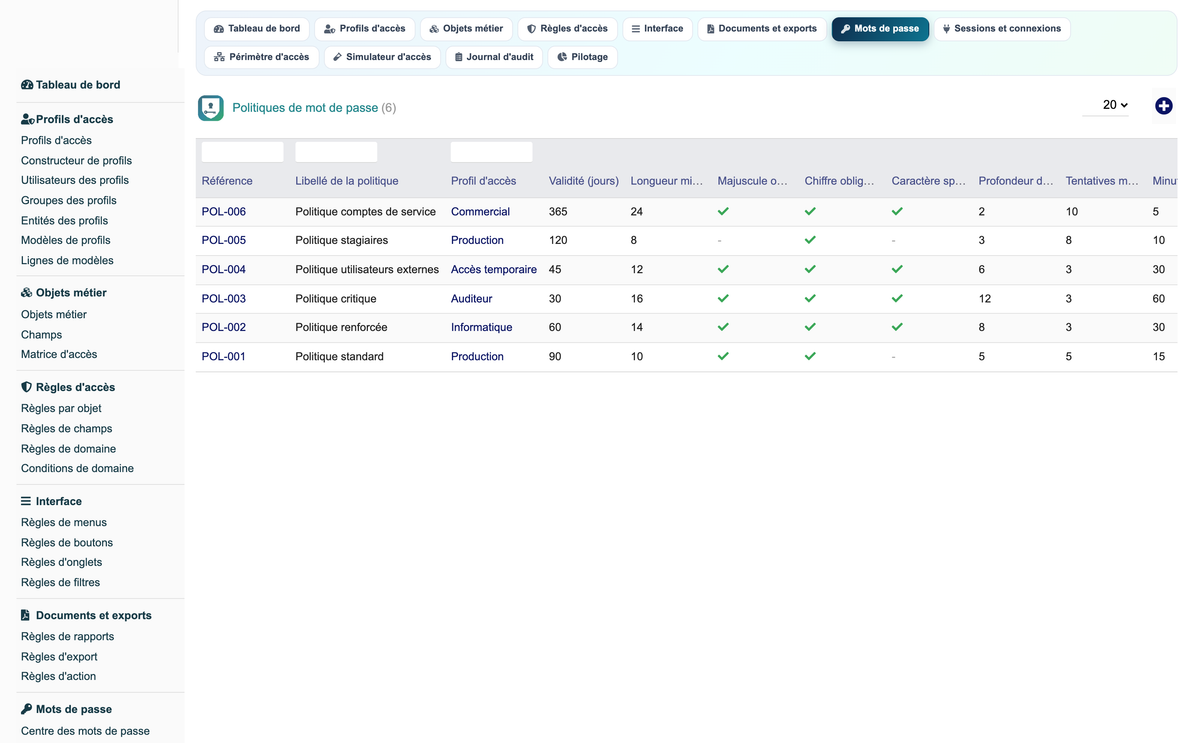Open Documents et exports tab
The width and height of the screenshot is (1200, 743).
(x=762, y=29)
